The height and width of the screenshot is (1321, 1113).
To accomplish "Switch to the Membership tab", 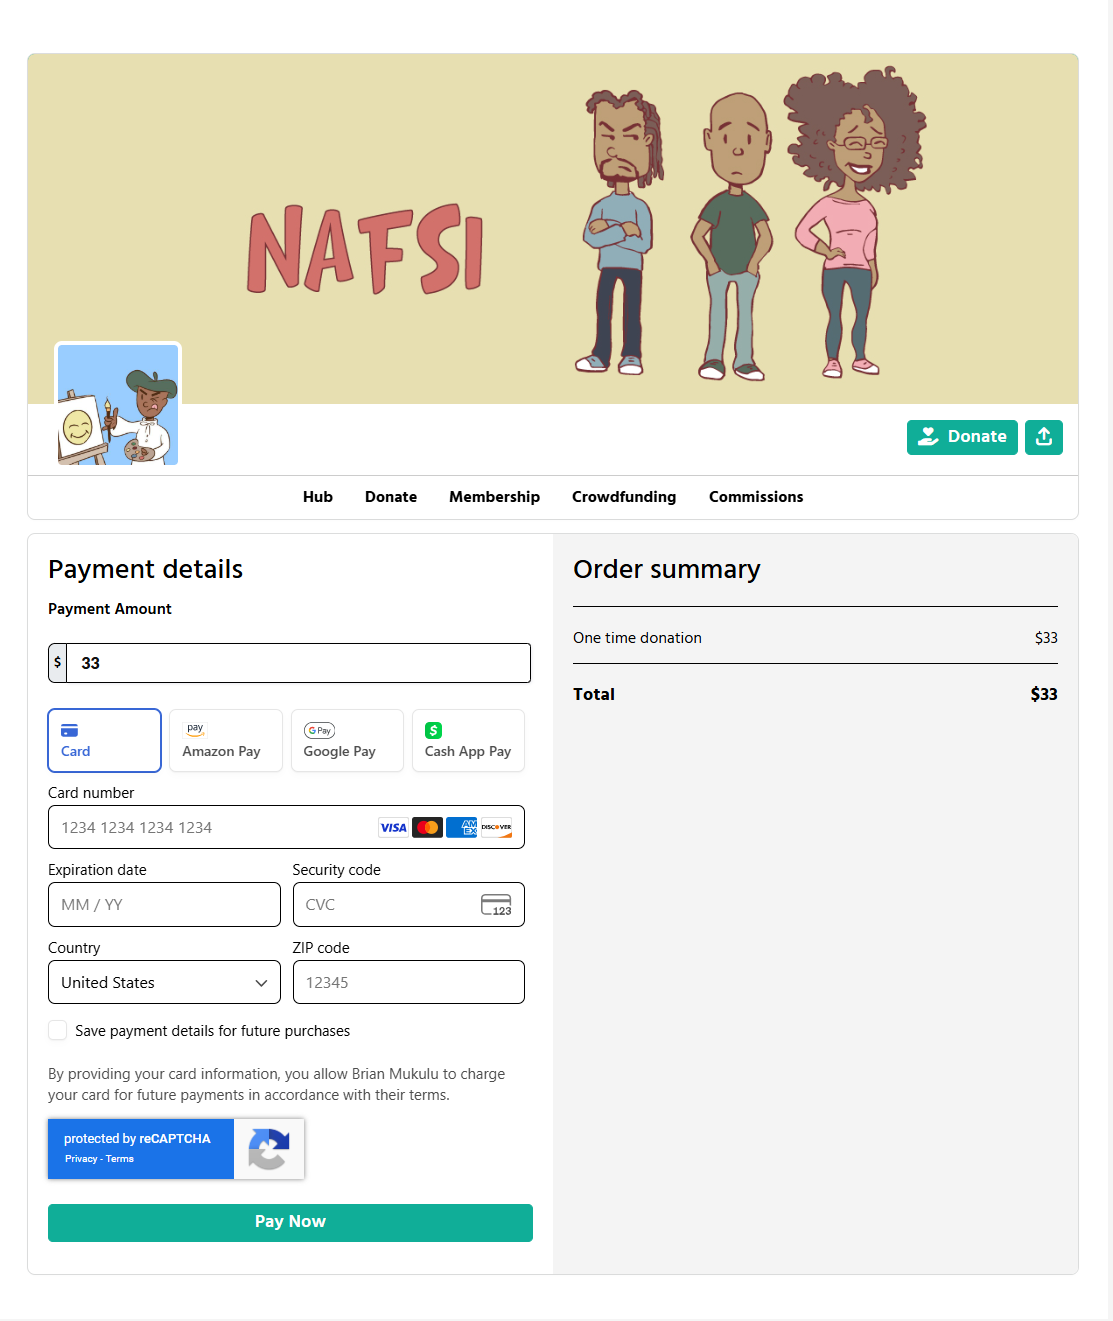I will point(494,497).
